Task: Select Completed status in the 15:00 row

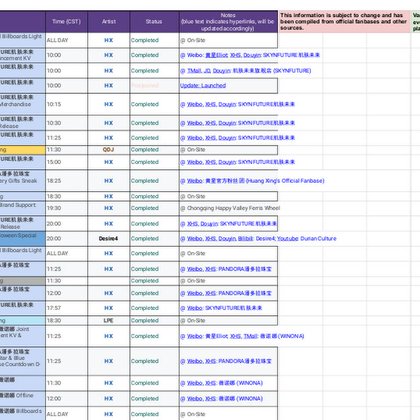Action: tap(154, 162)
